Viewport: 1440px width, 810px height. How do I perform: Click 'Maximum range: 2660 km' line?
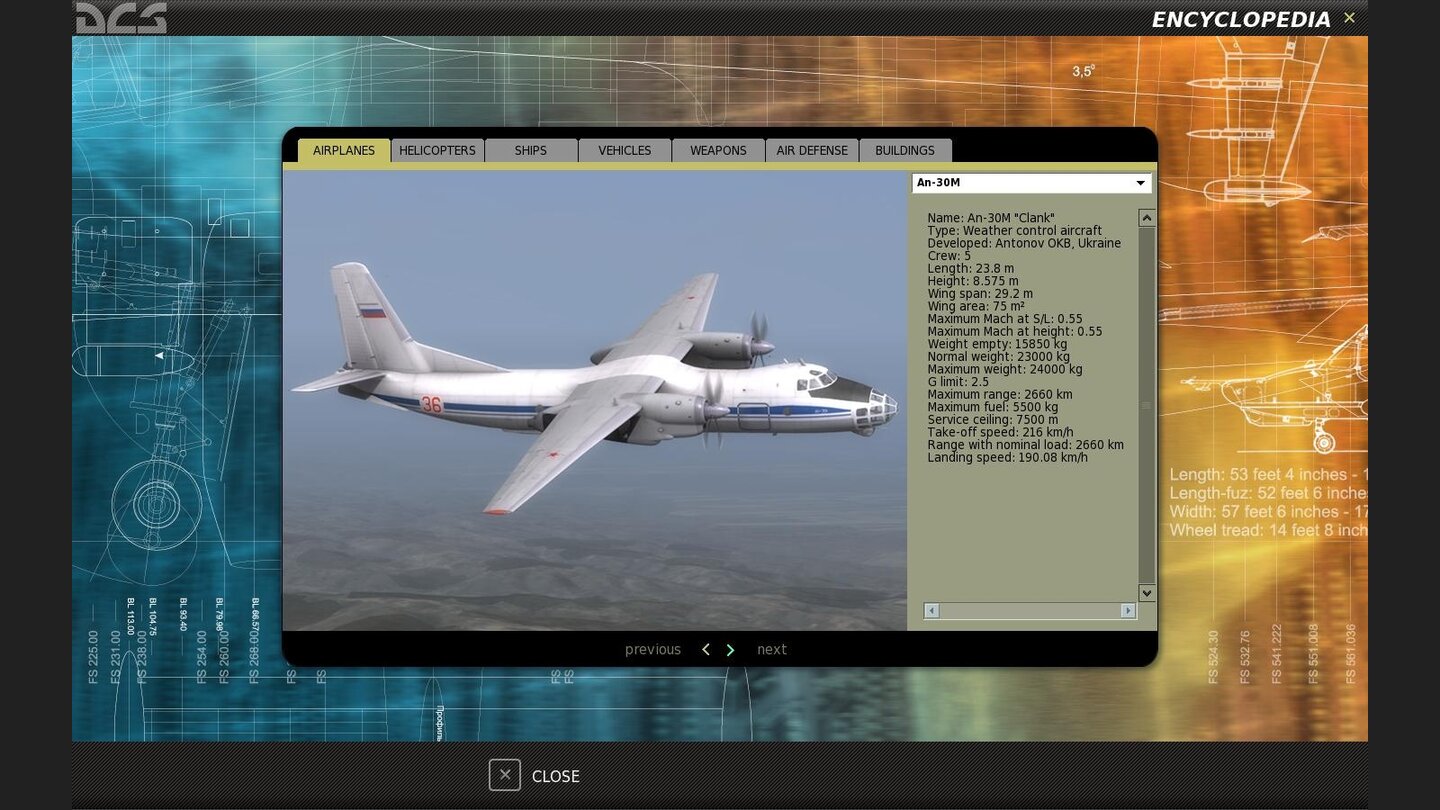(1000, 394)
